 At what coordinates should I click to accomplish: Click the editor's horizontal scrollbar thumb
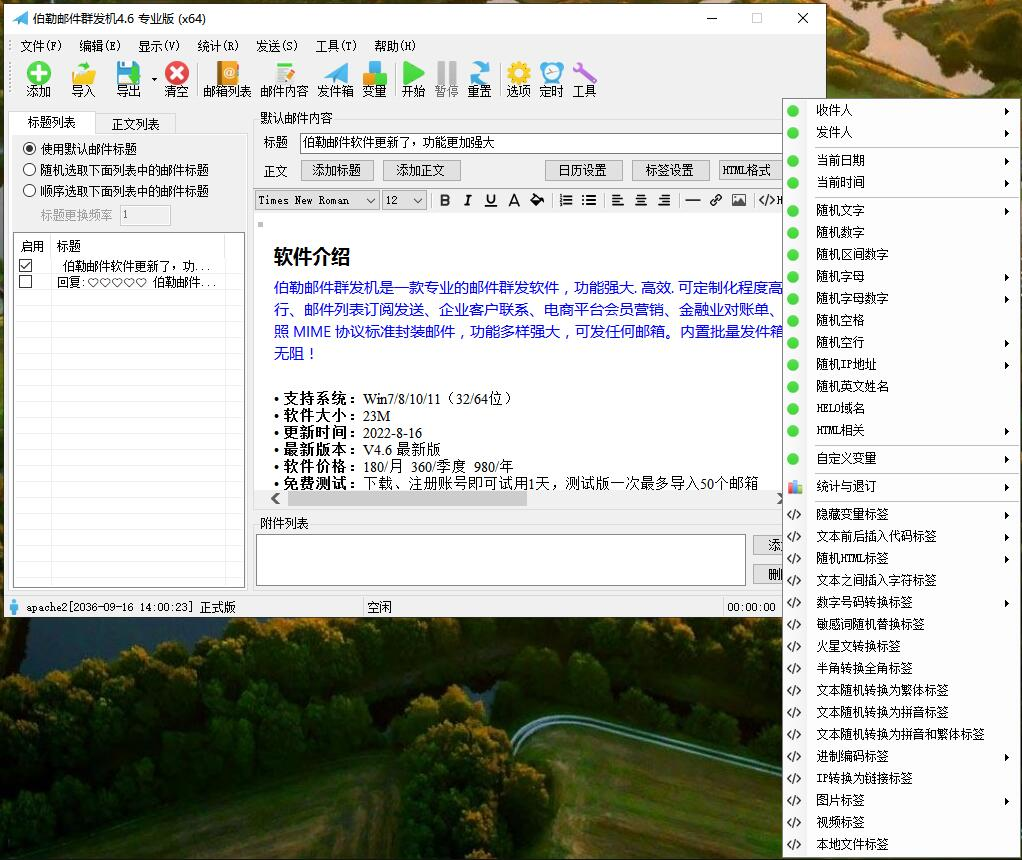coord(407,499)
